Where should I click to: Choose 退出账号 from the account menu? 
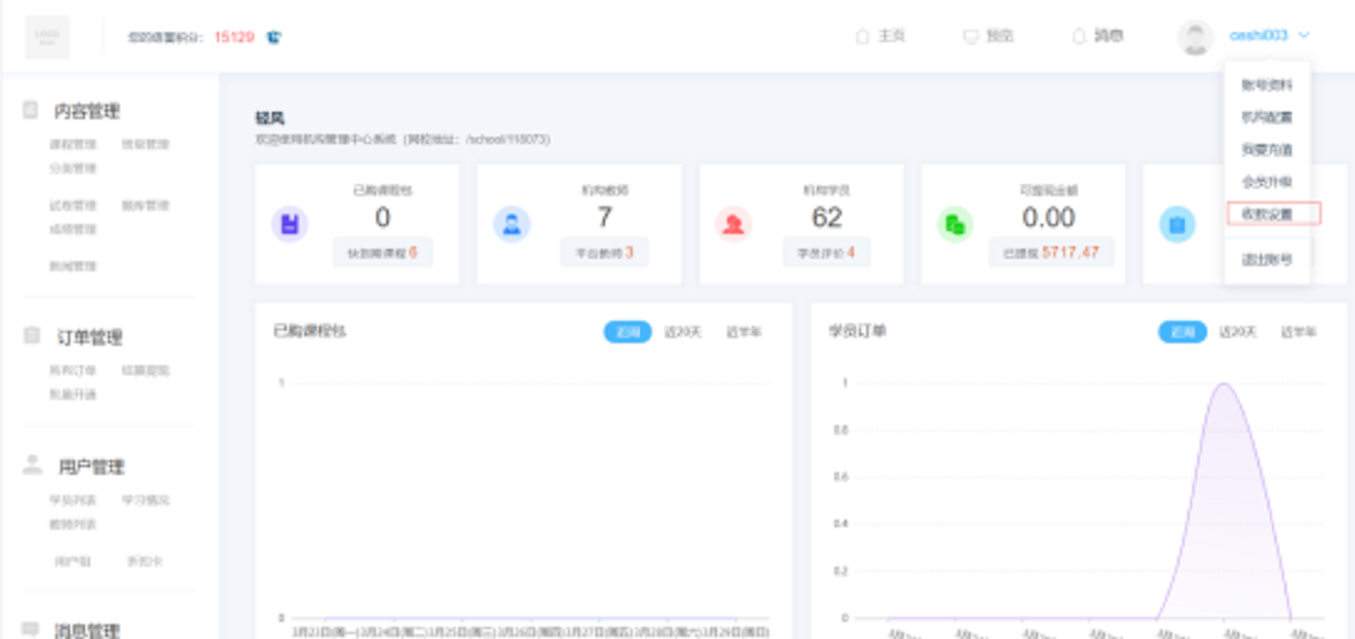[1267, 260]
